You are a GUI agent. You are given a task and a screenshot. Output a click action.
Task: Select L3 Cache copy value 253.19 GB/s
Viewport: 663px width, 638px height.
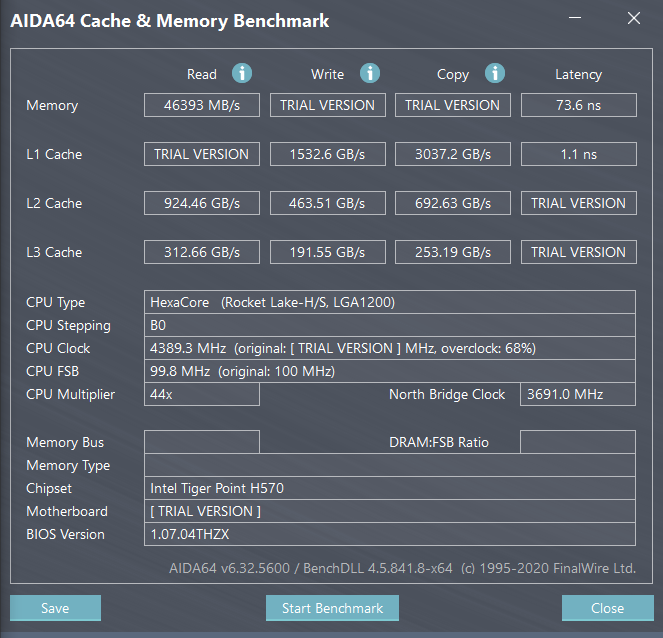453,252
